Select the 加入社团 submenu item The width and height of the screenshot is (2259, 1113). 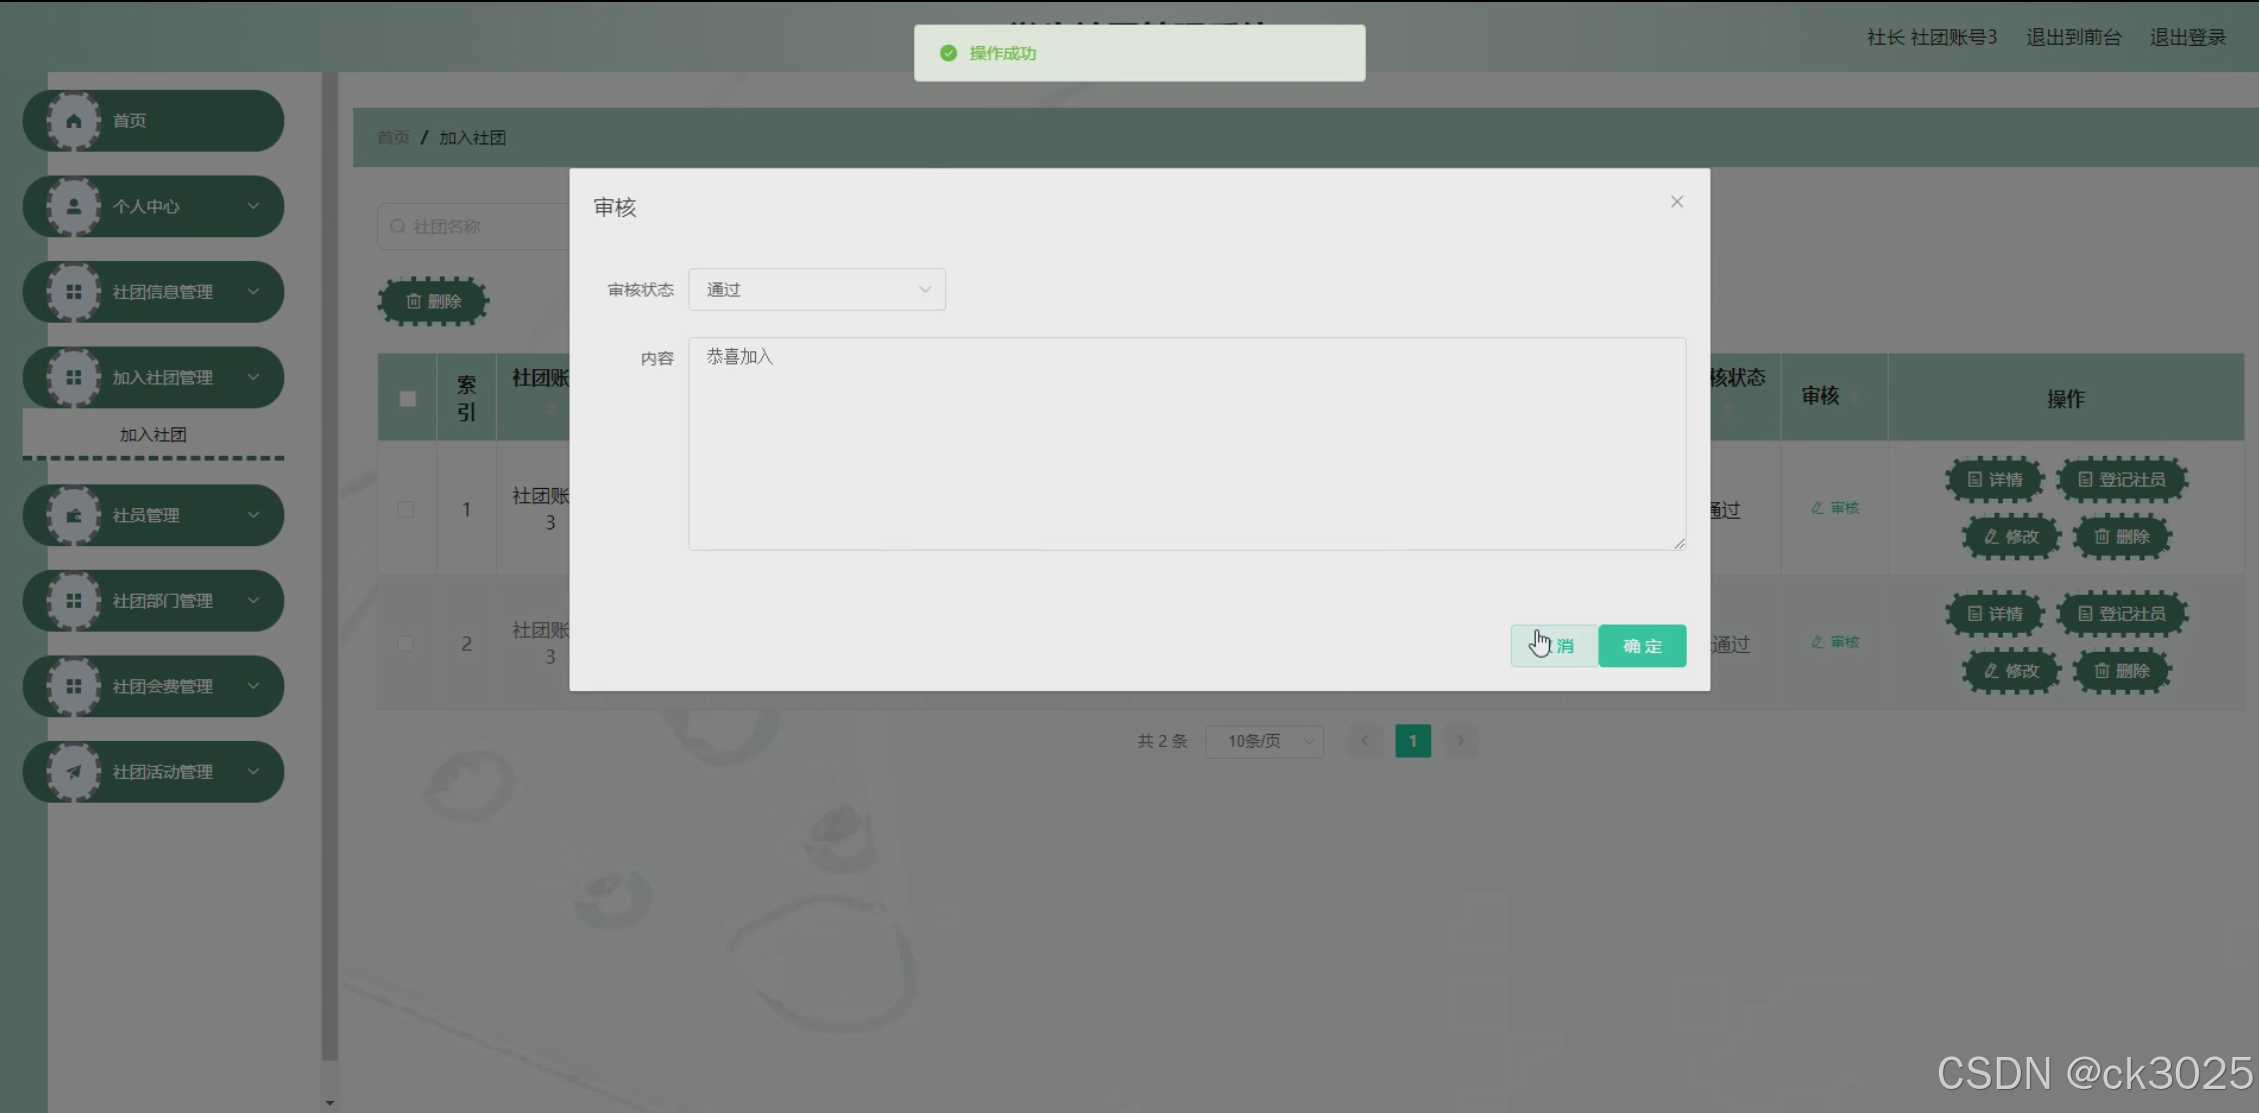point(153,435)
